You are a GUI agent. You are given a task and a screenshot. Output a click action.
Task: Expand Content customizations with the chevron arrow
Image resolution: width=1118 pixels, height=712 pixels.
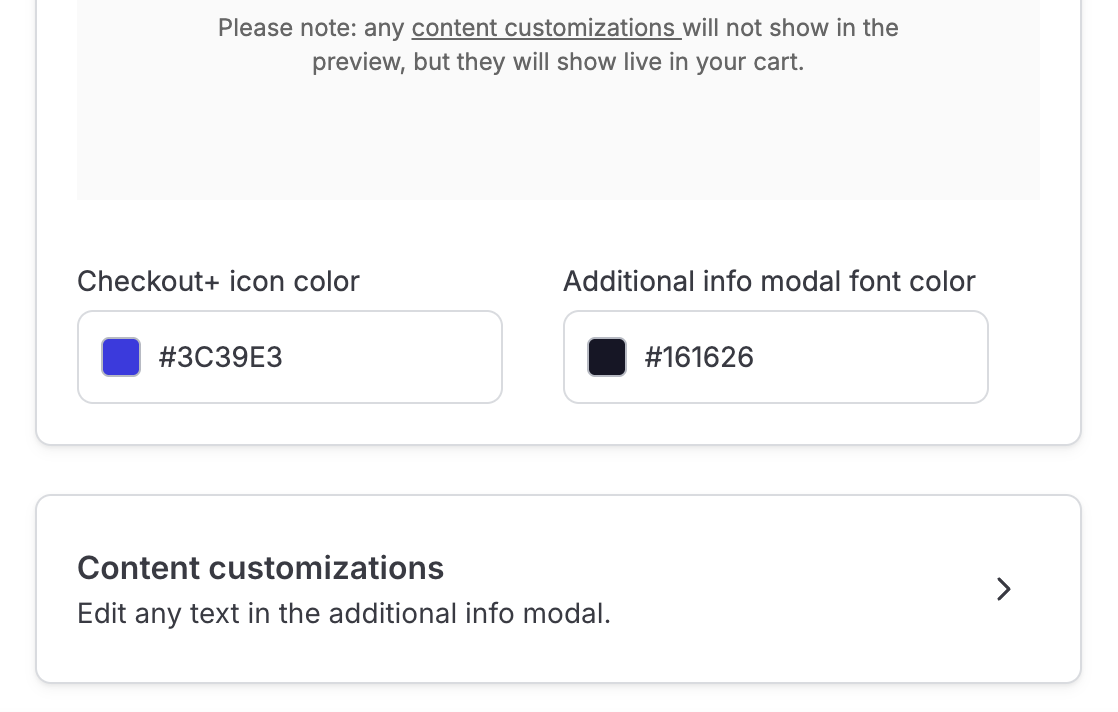pyautogui.click(x=1004, y=589)
